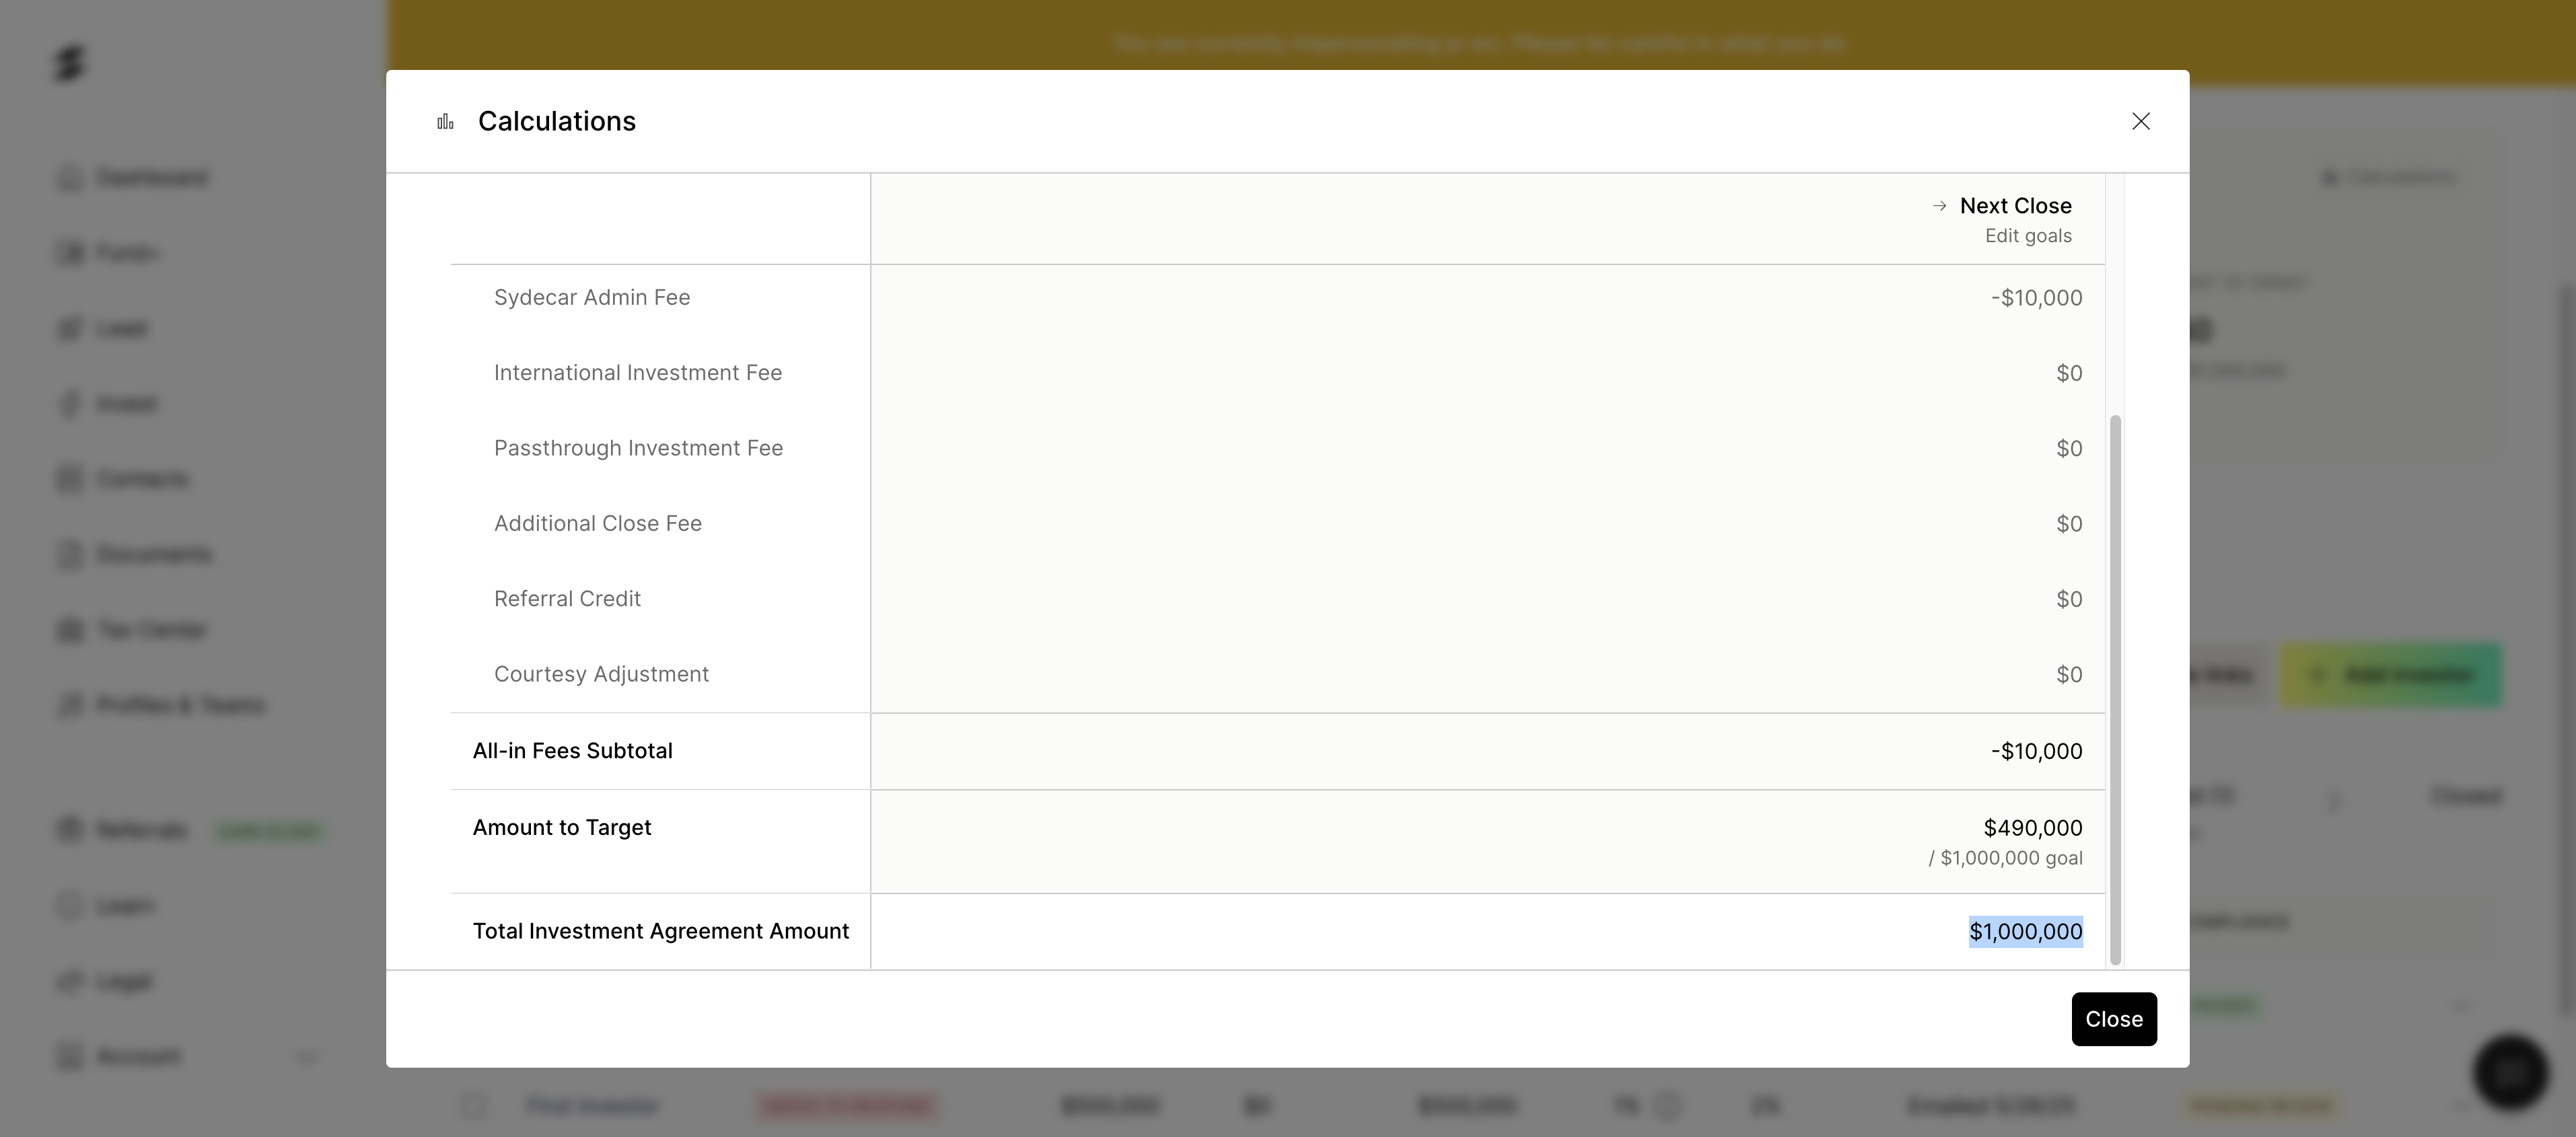2576x1137 pixels.
Task: Select the Additional Close Fee label
Action: coord(598,524)
